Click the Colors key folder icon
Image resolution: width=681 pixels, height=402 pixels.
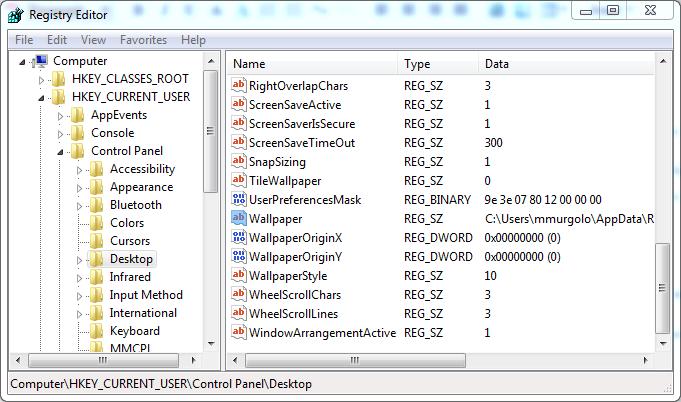point(96,223)
